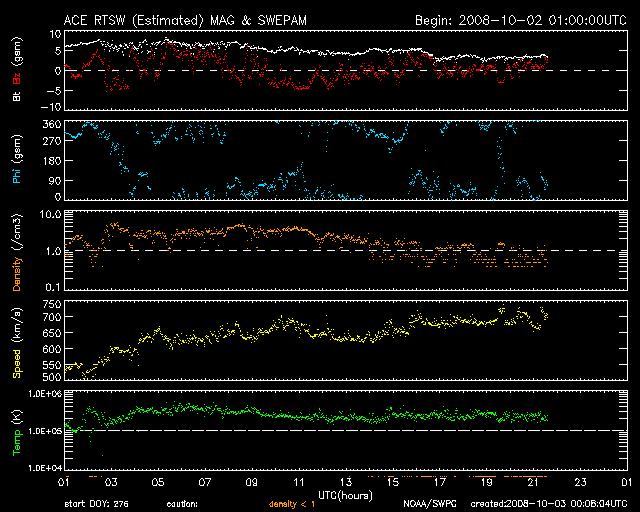Click the '15' hour label on the time axis
Viewport: 640px width, 512px height.
coord(393,482)
